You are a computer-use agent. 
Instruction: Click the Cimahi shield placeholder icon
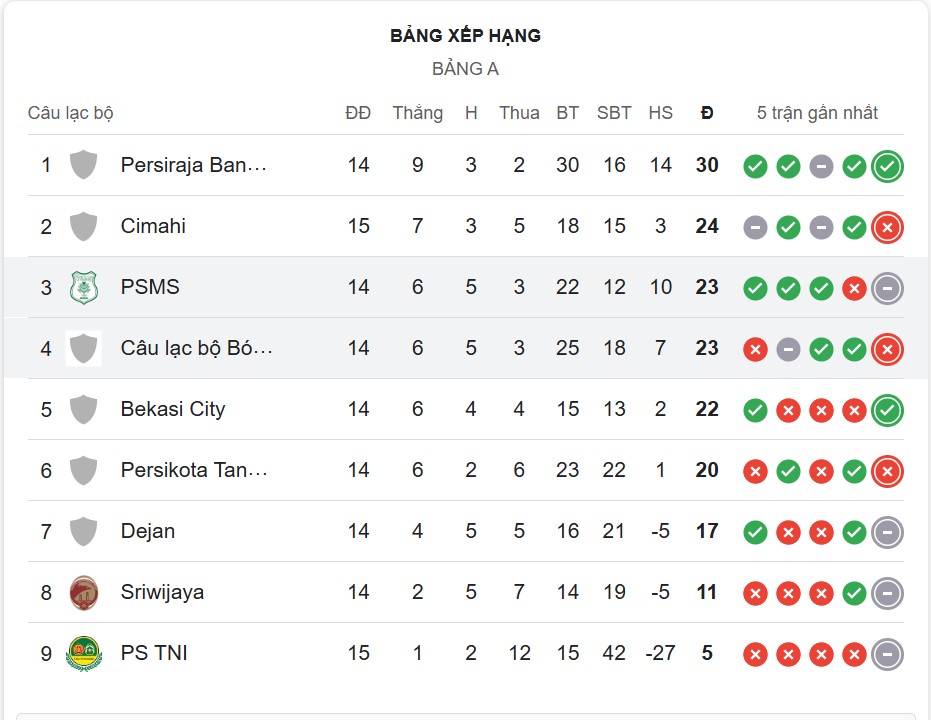[x=85, y=226]
